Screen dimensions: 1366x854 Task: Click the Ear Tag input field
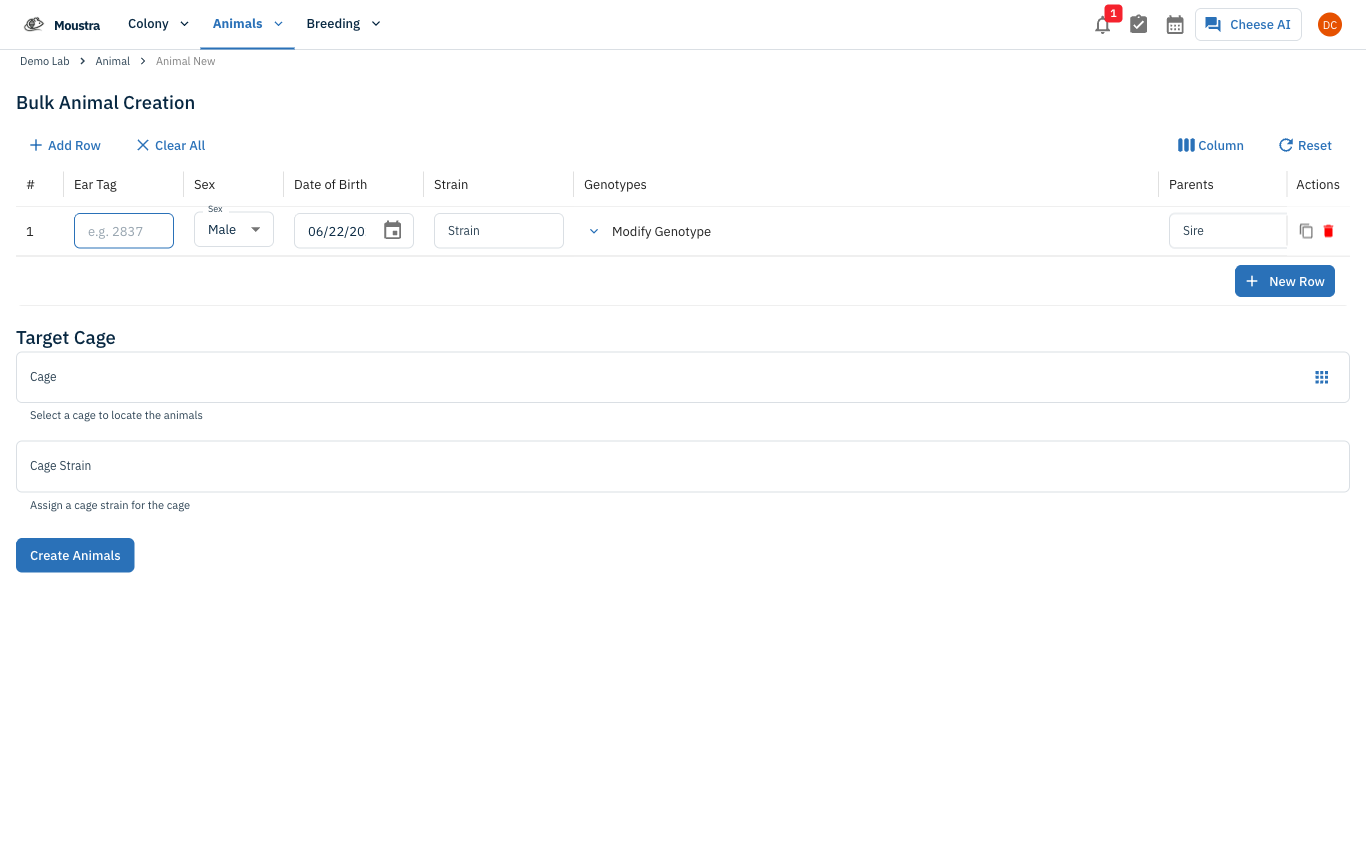[124, 231]
